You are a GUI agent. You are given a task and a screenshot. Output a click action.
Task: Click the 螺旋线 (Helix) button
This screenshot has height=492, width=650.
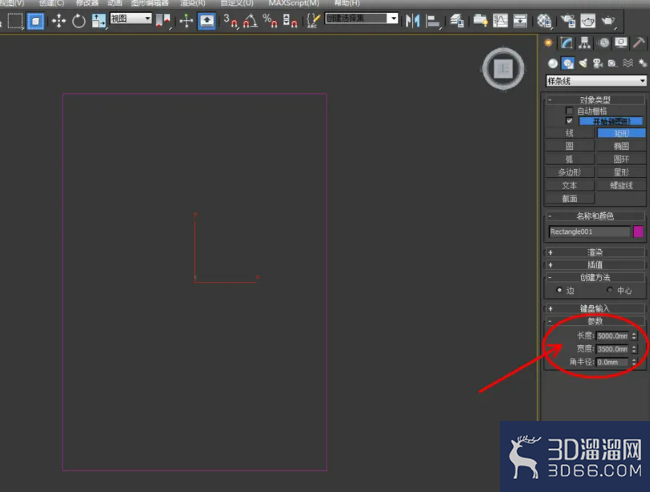[x=621, y=185]
